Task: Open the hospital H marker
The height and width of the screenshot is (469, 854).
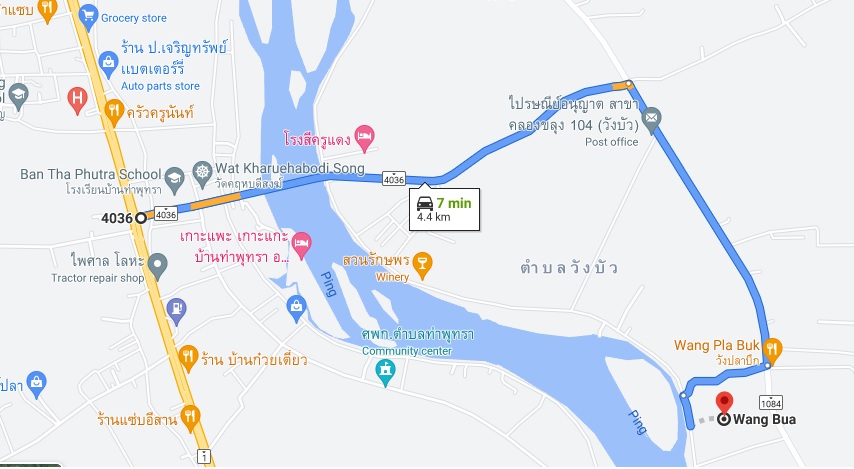Action: click(x=77, y=100)
